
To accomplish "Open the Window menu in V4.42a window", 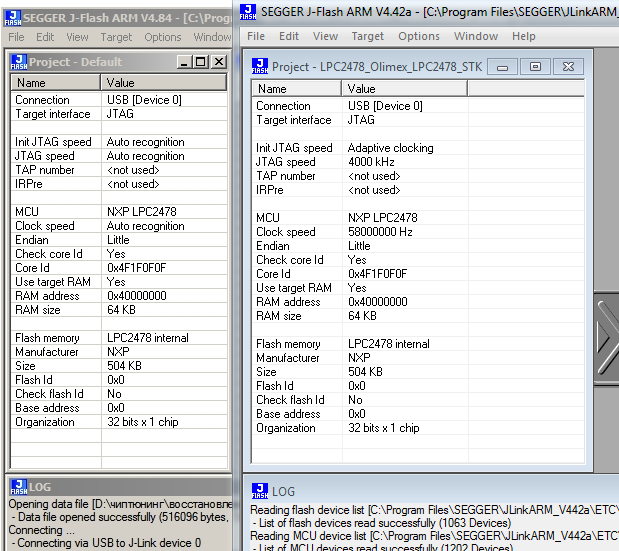I will tap(476, 36).
